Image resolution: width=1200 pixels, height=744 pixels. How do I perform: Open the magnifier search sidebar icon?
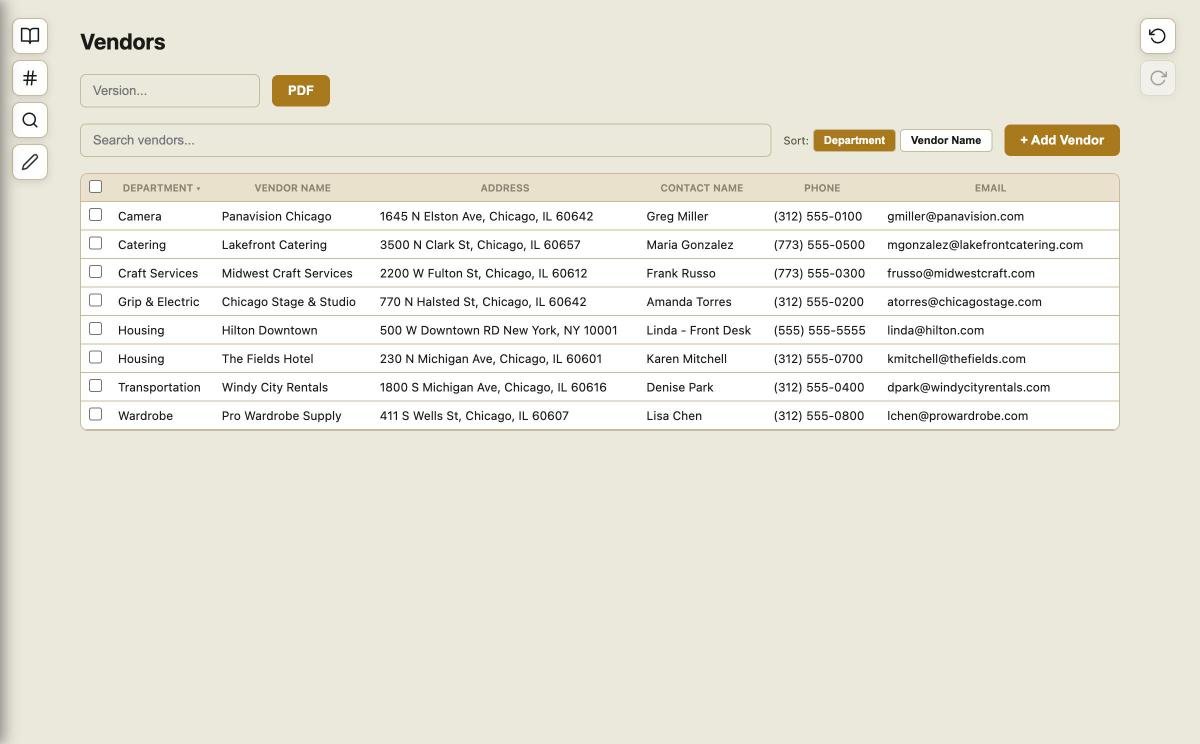(x=30, y=120)
